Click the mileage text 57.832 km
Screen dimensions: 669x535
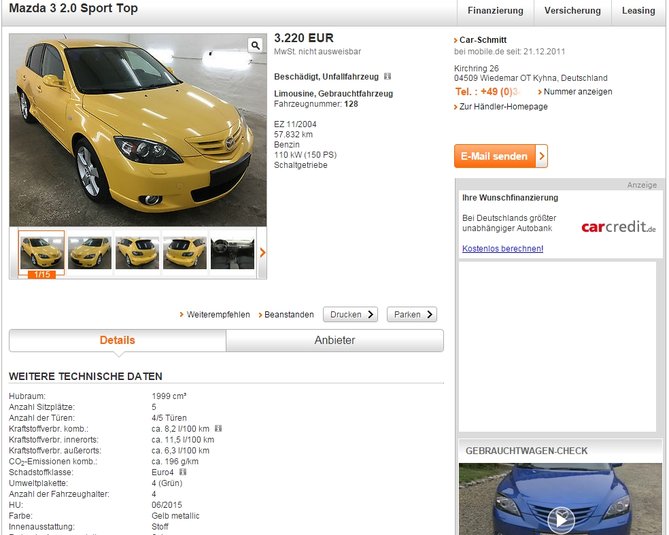click(x=293, y=134)
